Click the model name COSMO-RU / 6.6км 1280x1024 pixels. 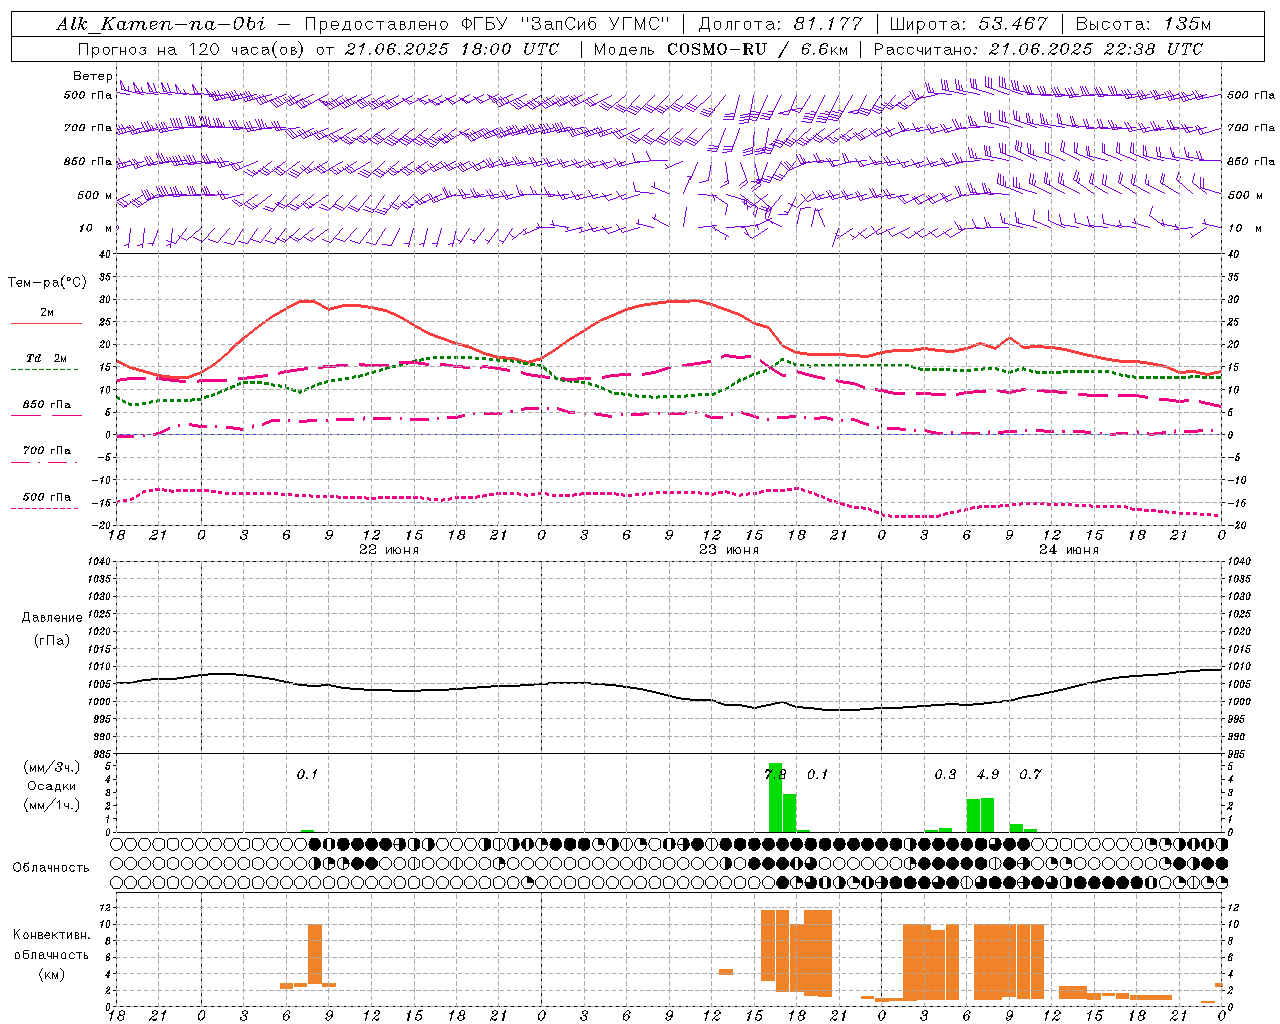[x=757, y=49]
